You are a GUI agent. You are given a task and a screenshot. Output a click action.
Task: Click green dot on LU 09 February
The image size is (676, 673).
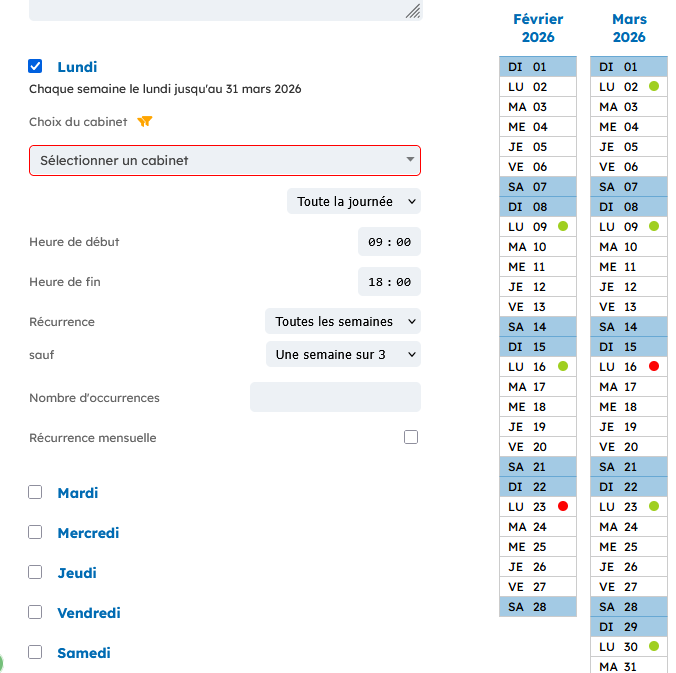click(x=563, y=227)
